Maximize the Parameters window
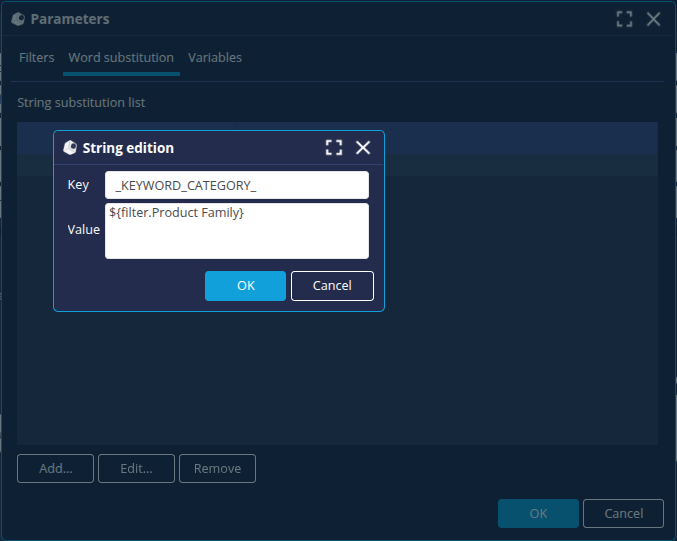This screenshot has height=541, width=677. (x=624, y=19)
